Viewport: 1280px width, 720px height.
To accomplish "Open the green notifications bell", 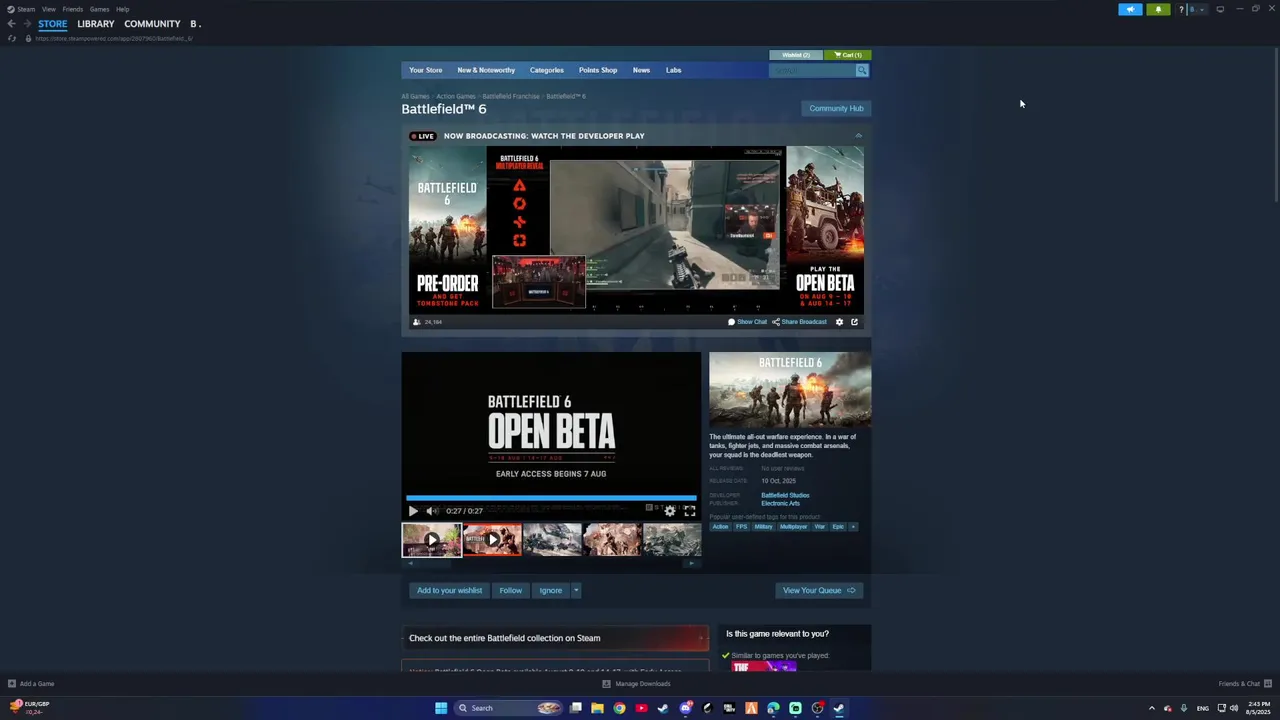I will tap(1158, 9).
